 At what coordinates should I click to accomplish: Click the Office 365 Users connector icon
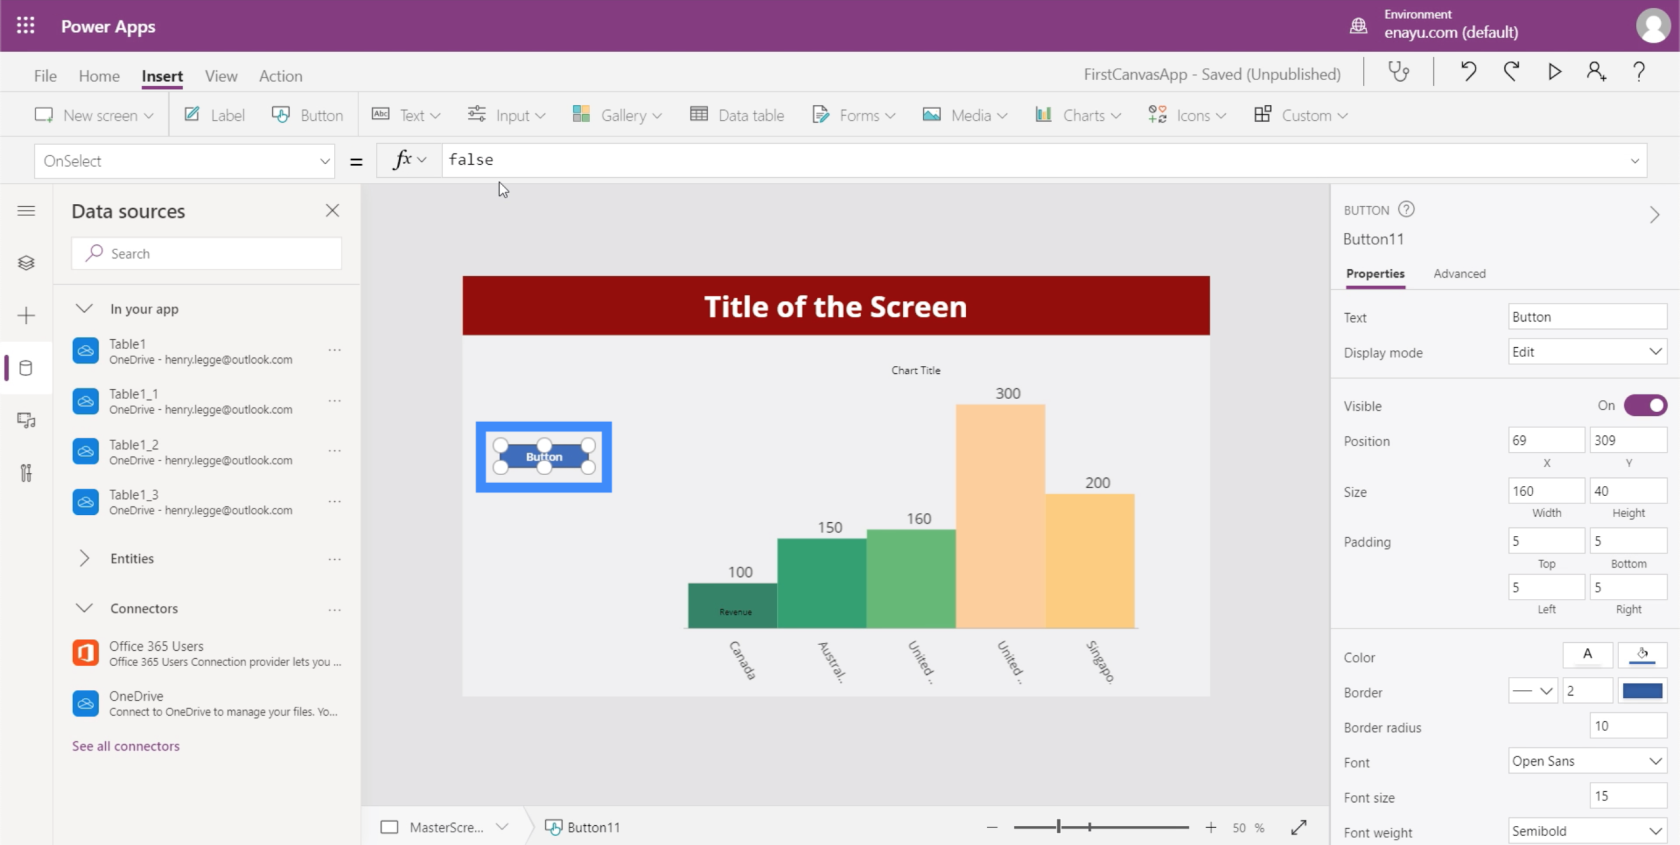coord(86,653)
